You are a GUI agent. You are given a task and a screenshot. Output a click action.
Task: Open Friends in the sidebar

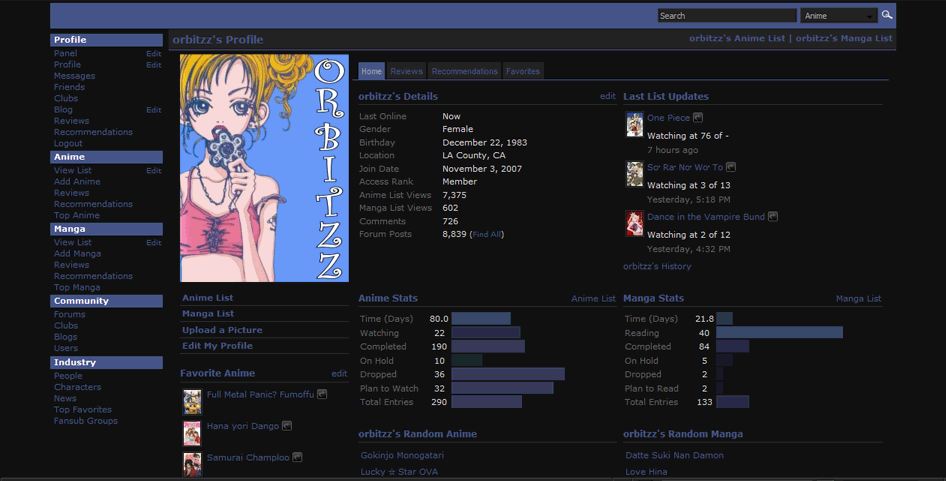click(69, 87)
